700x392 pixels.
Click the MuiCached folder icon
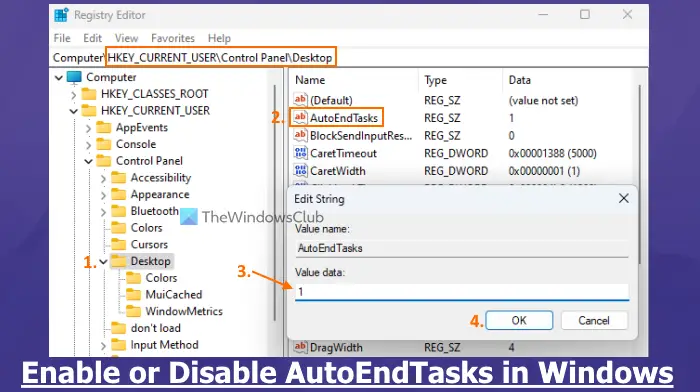point(133,294)
